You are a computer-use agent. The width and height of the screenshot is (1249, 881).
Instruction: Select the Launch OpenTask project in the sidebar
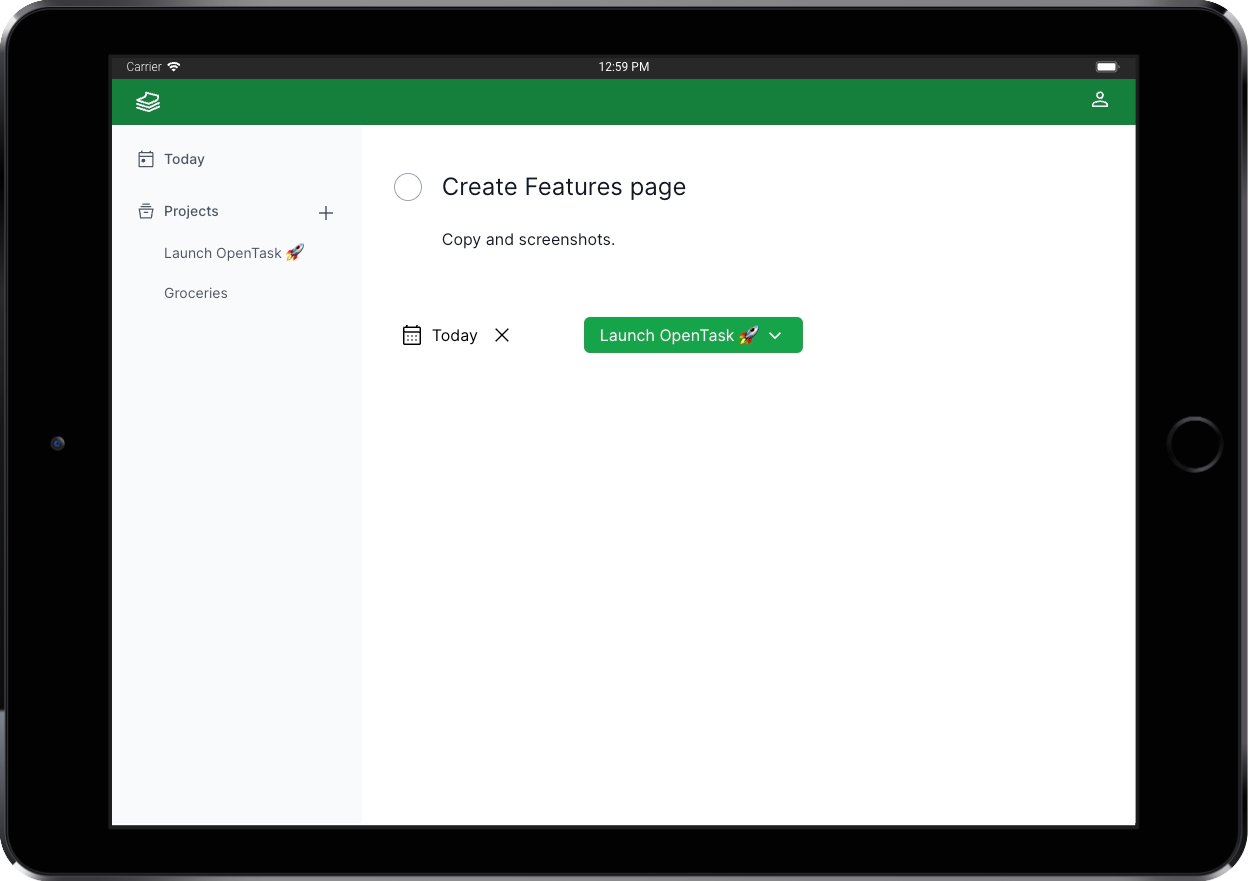tap(233, 252)
